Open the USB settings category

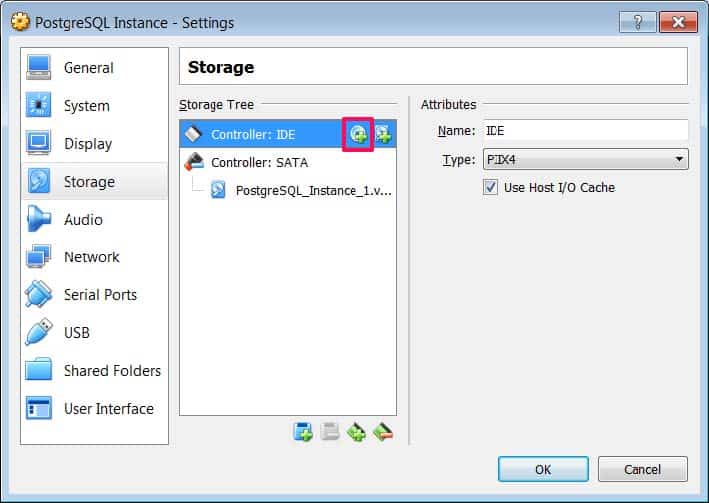coord(95,332)
